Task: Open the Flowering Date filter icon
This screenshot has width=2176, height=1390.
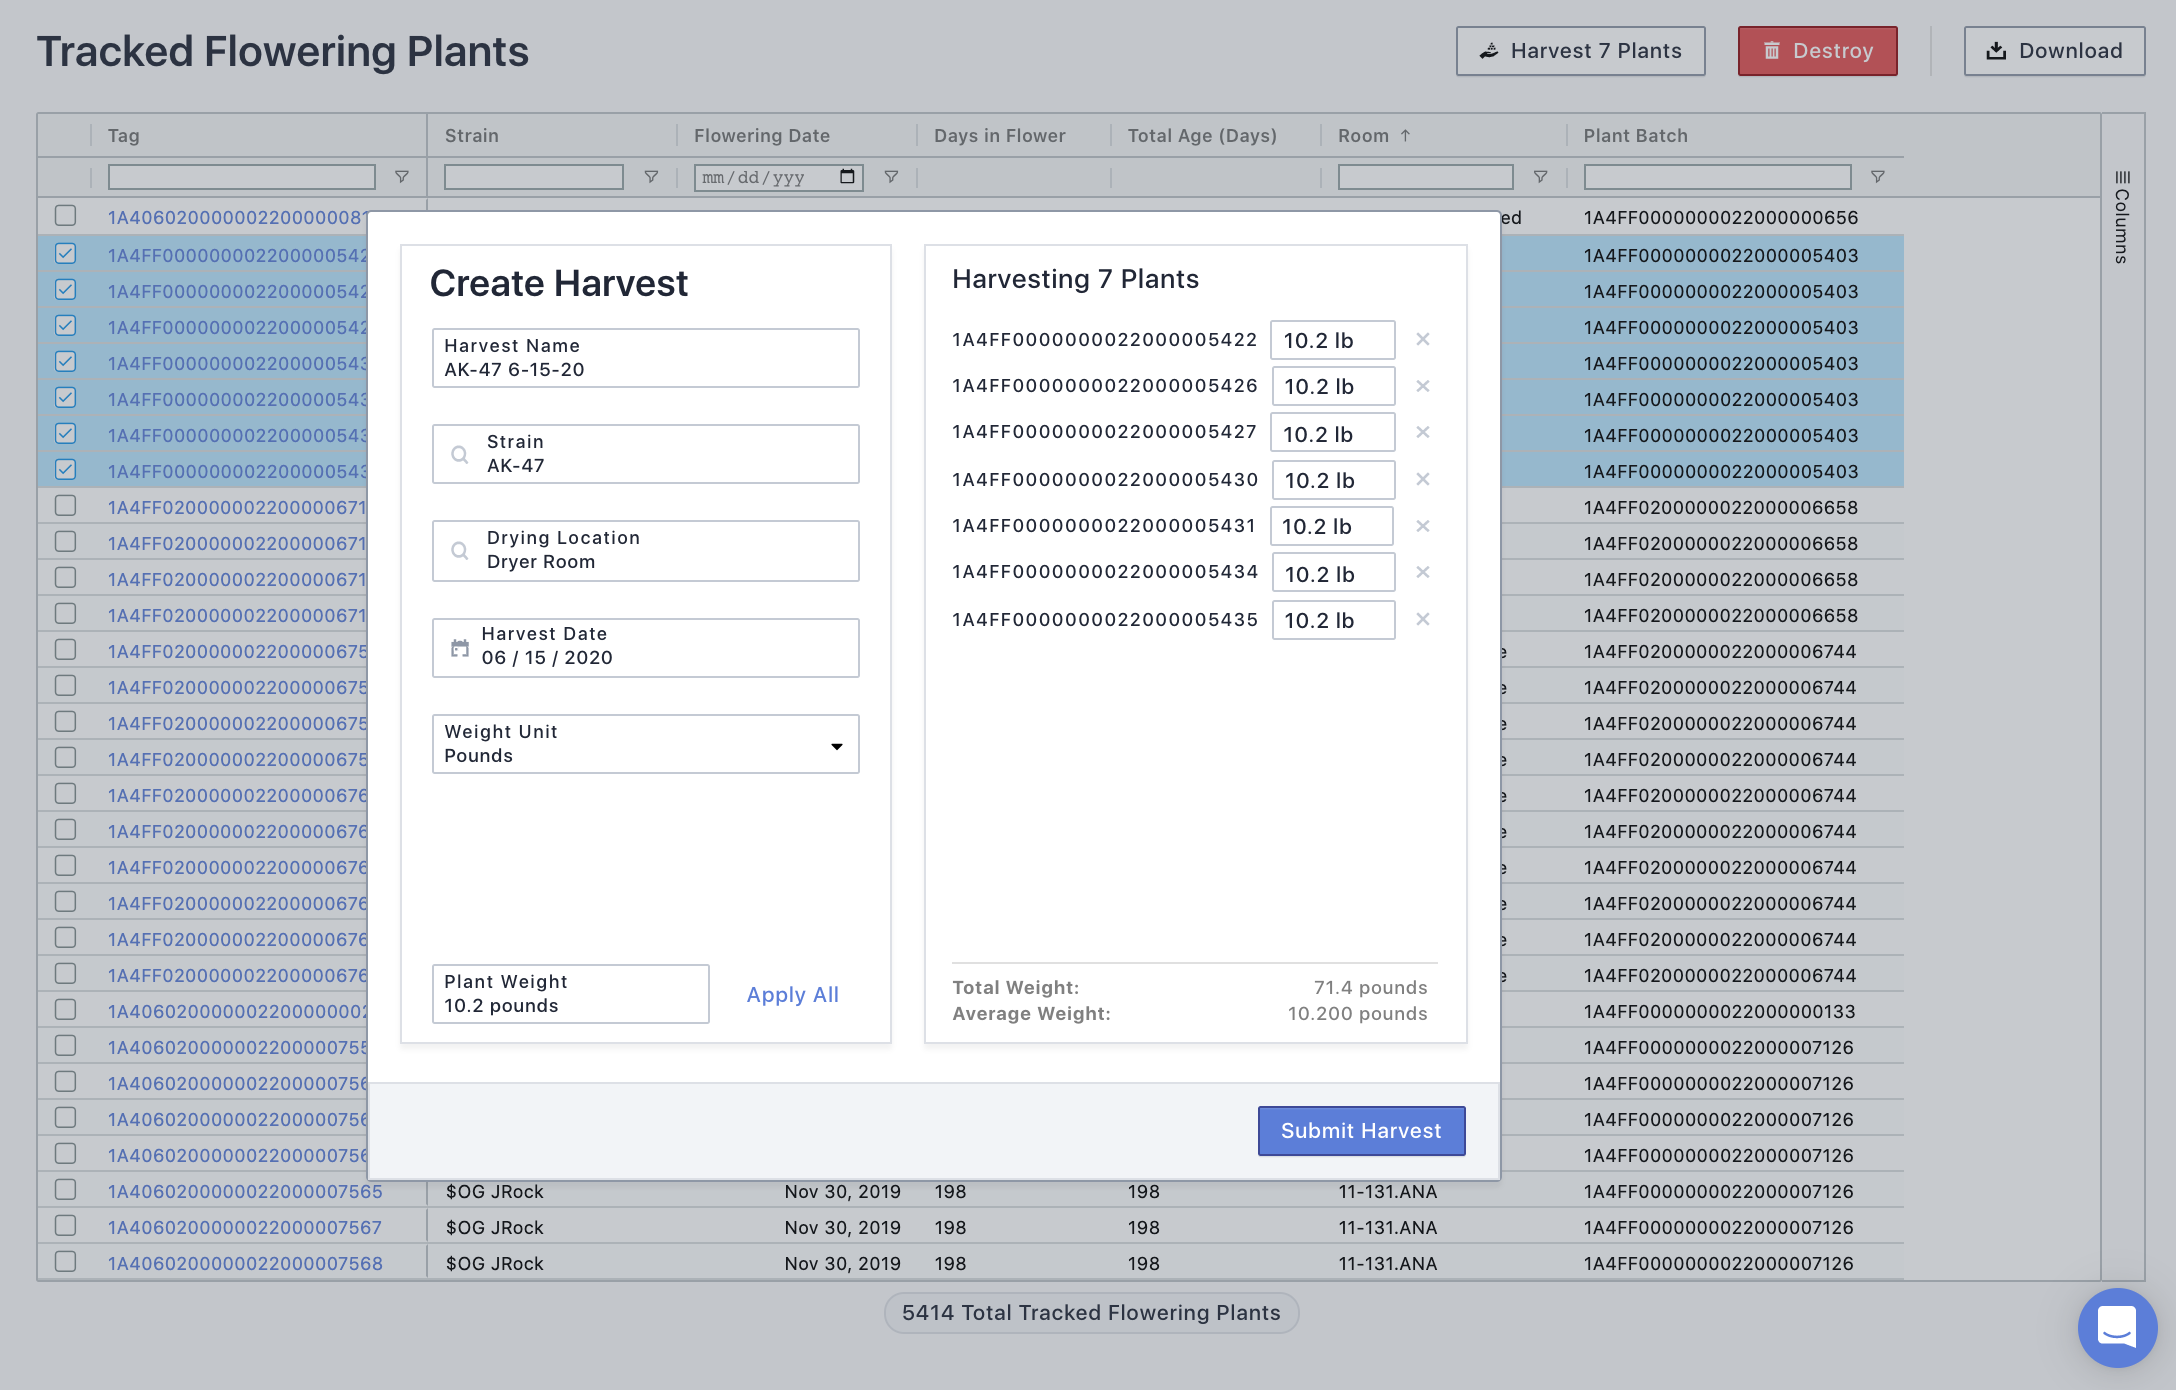Action: 891,177
